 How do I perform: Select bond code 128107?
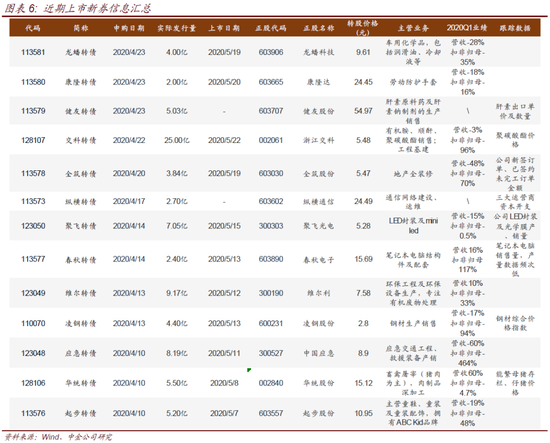point(33,140)
